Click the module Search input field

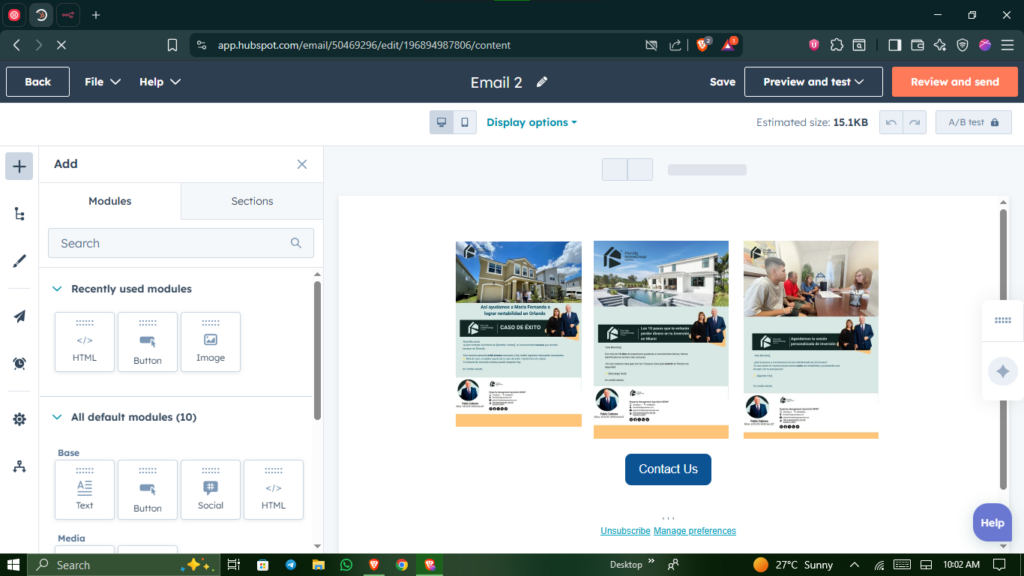(x=181, y=243)
